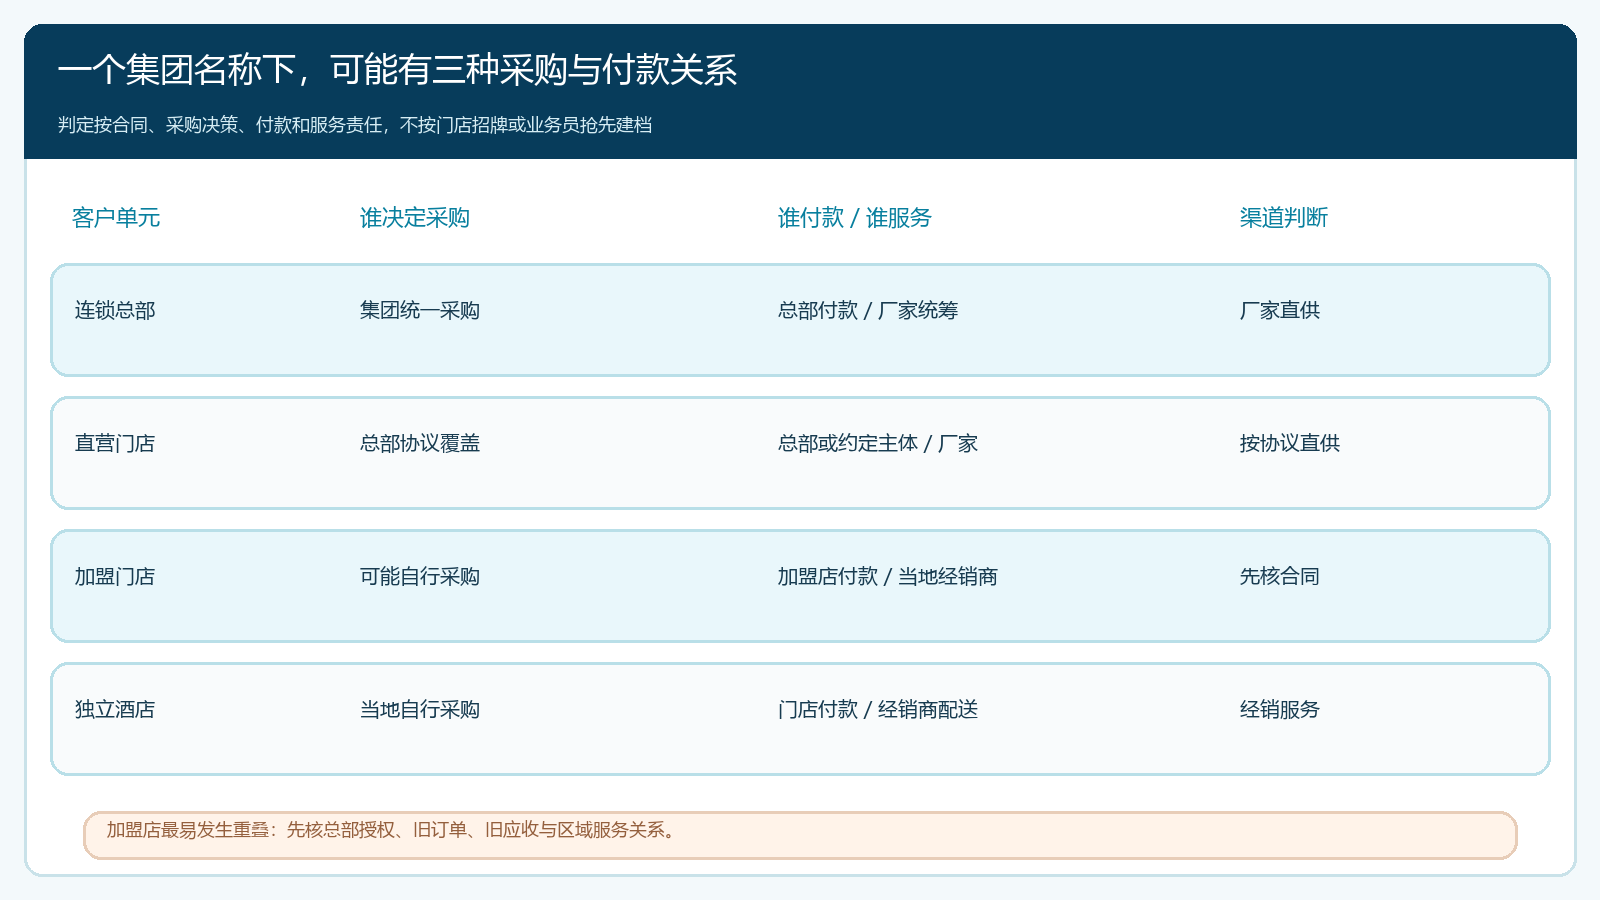
Task: Click the cell 可能自行采购
Action: click(420, 577)
